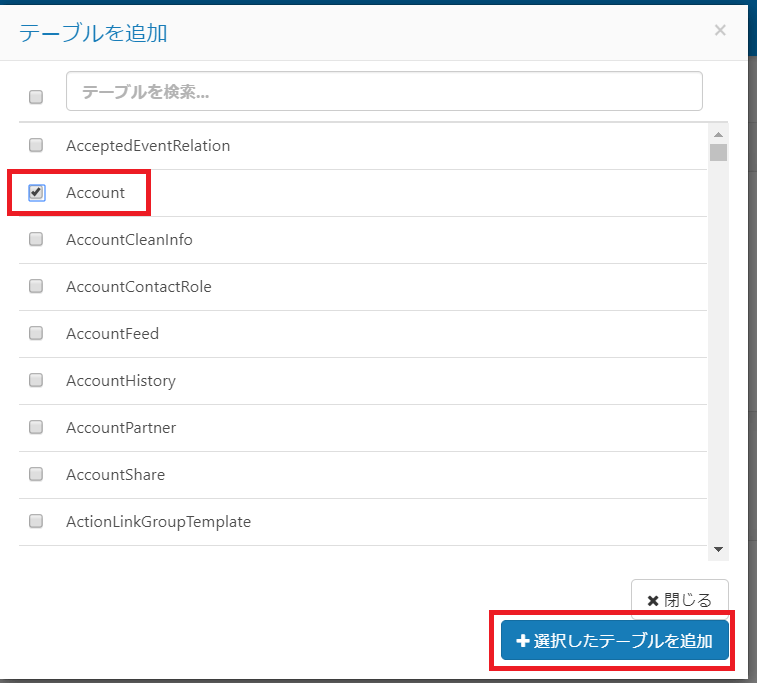This screenshot has height=683, width=757.
Task: Select the ActionLinkGroupTemplate table name
Action: [x=158, y=522]
